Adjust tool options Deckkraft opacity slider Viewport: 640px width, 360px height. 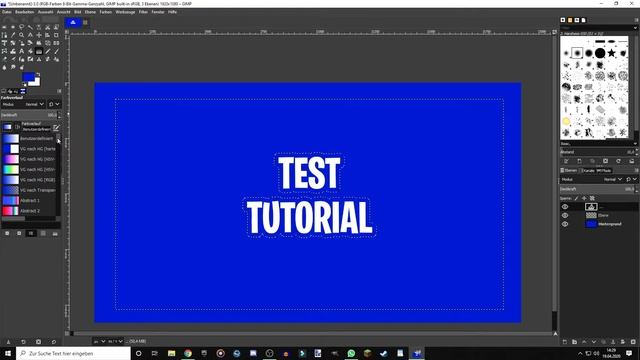(x=29, y=115)
